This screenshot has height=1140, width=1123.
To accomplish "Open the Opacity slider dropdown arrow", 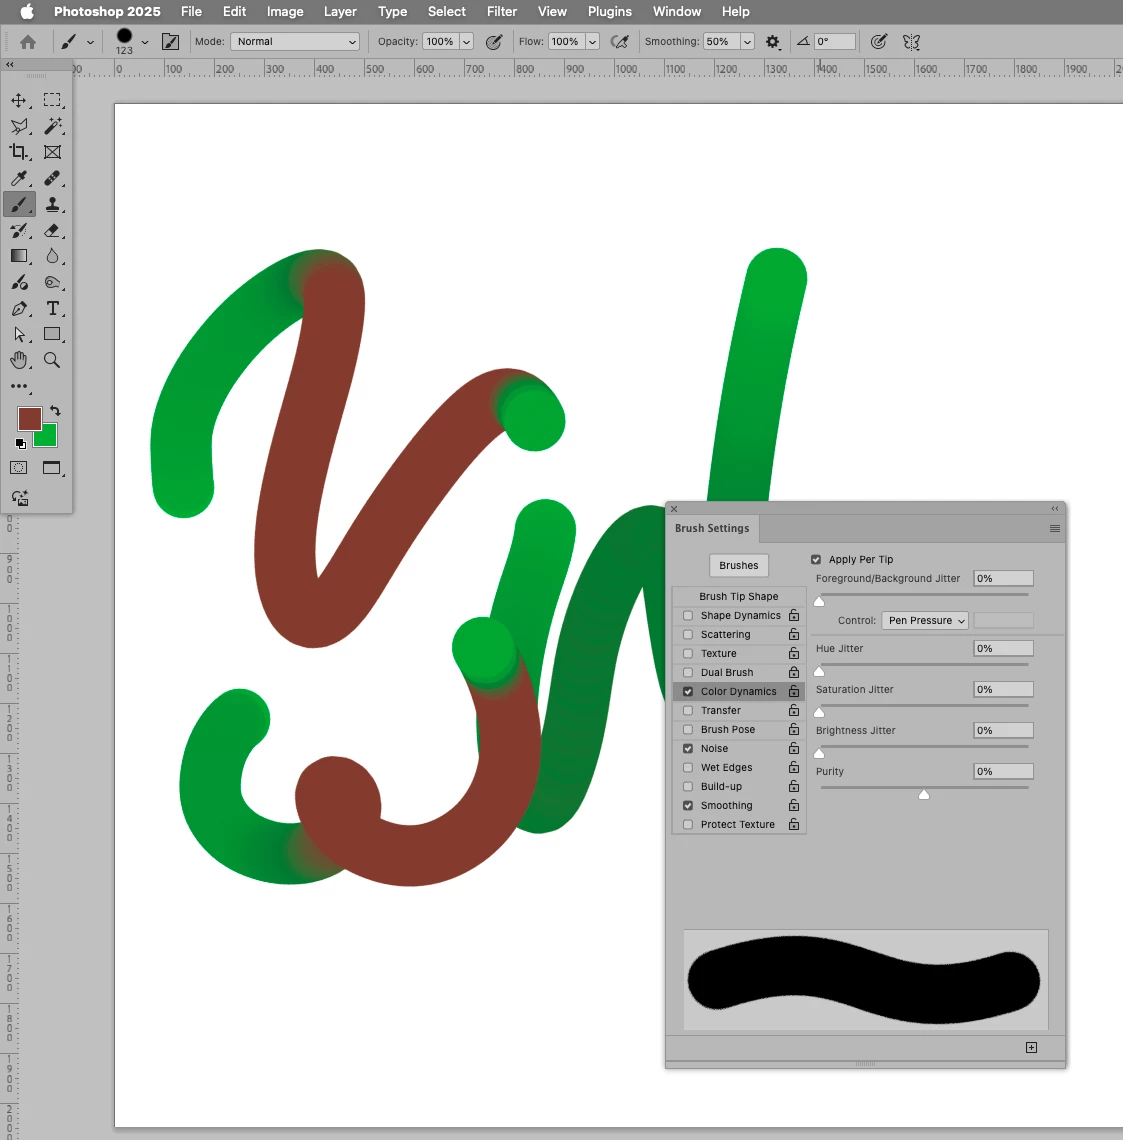I will click(467, 41).
